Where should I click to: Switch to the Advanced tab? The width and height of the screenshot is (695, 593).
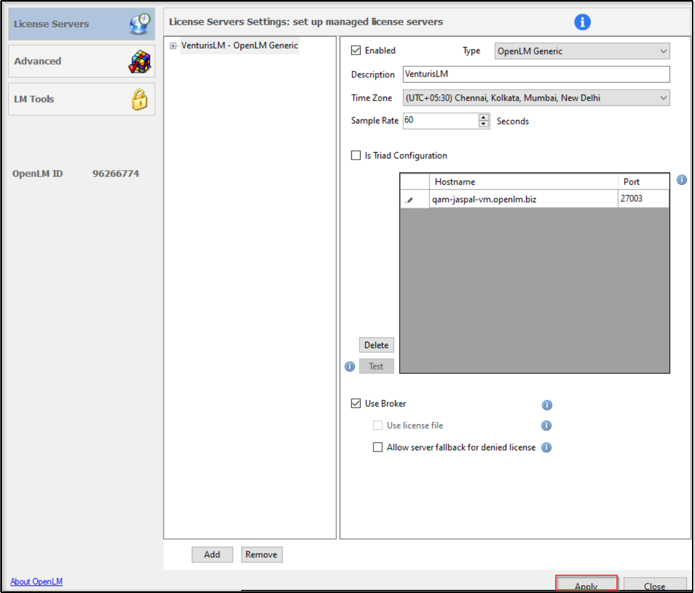pyautogui.click(x=80, y=62)
